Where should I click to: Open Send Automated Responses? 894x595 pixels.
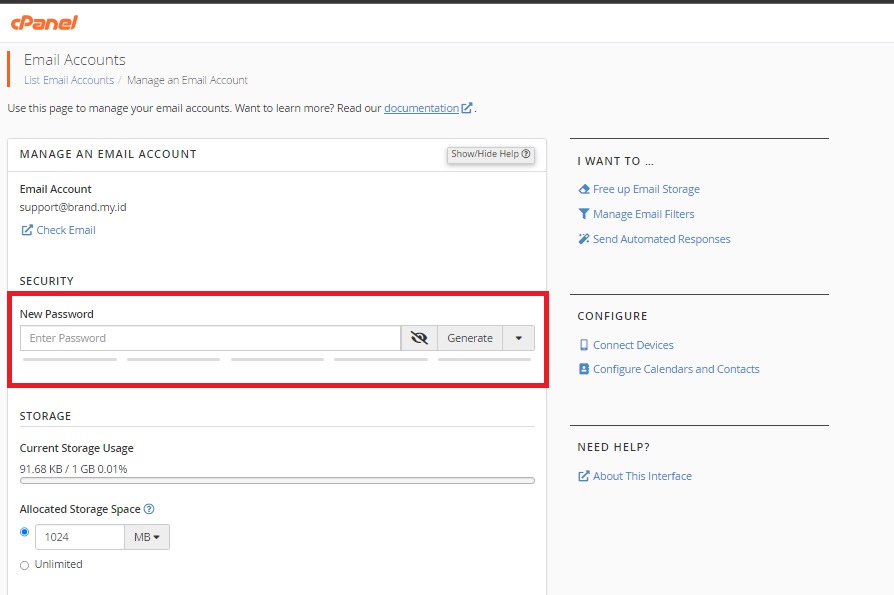tap(661, 239)
